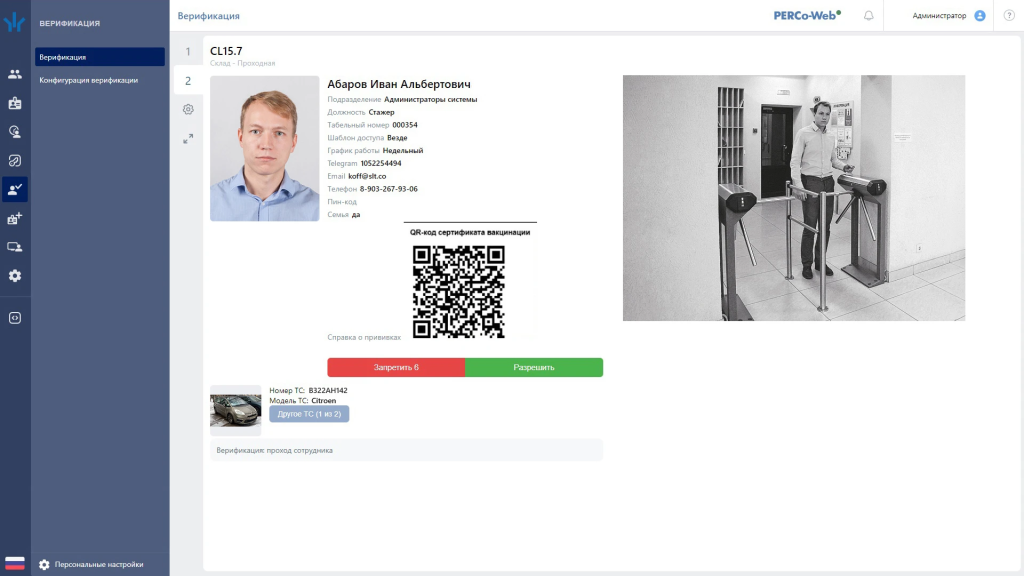Open the verification person-check sidebar icon
This screenshot has height=576, width=1024.
point(14,189)
